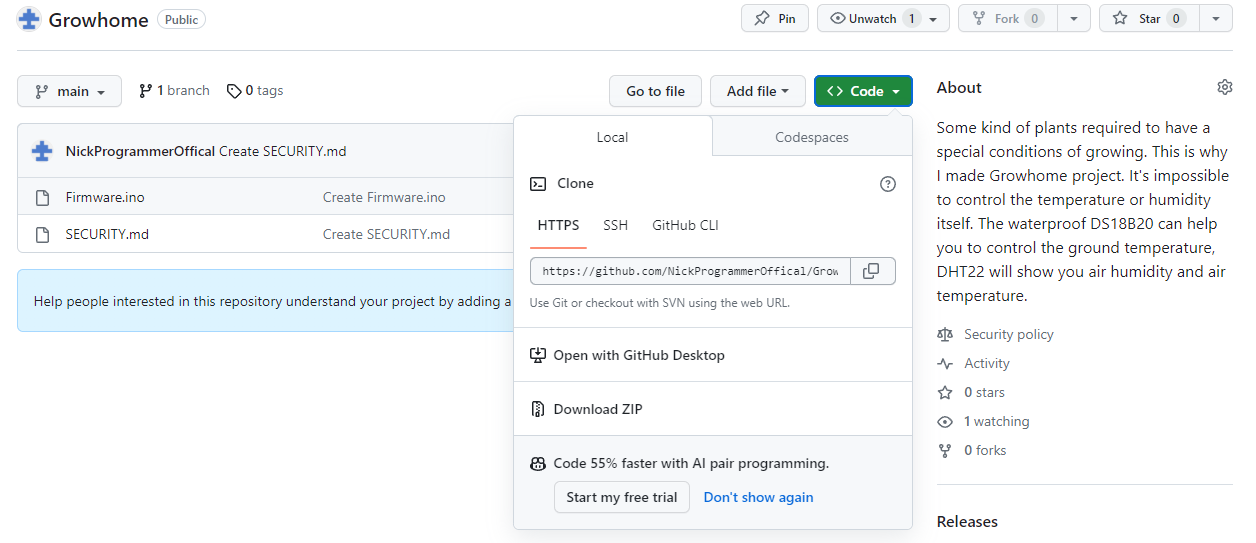Click the clone URL text field

point(691,271)
